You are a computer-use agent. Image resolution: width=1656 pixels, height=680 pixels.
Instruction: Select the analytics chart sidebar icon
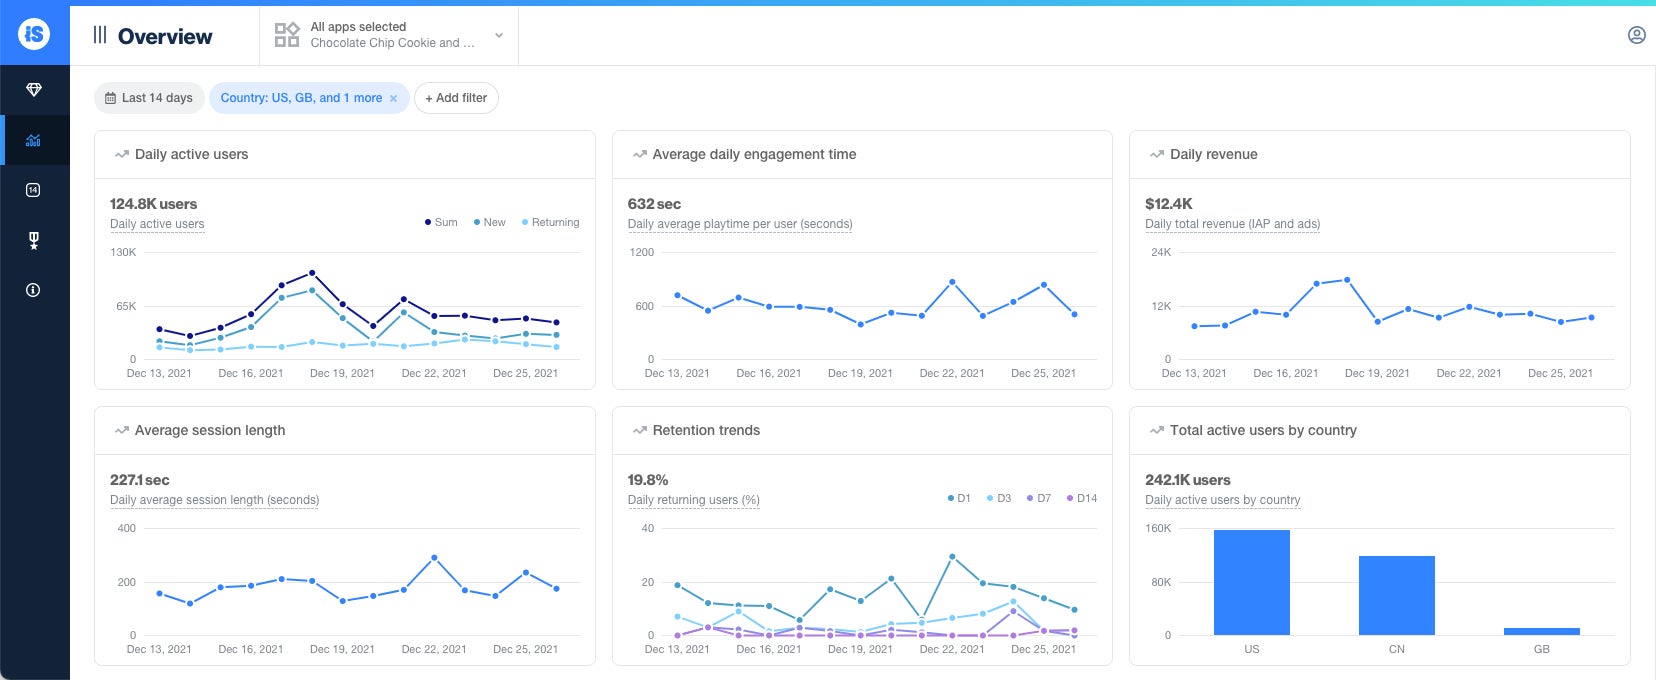(x=34, y=140)
